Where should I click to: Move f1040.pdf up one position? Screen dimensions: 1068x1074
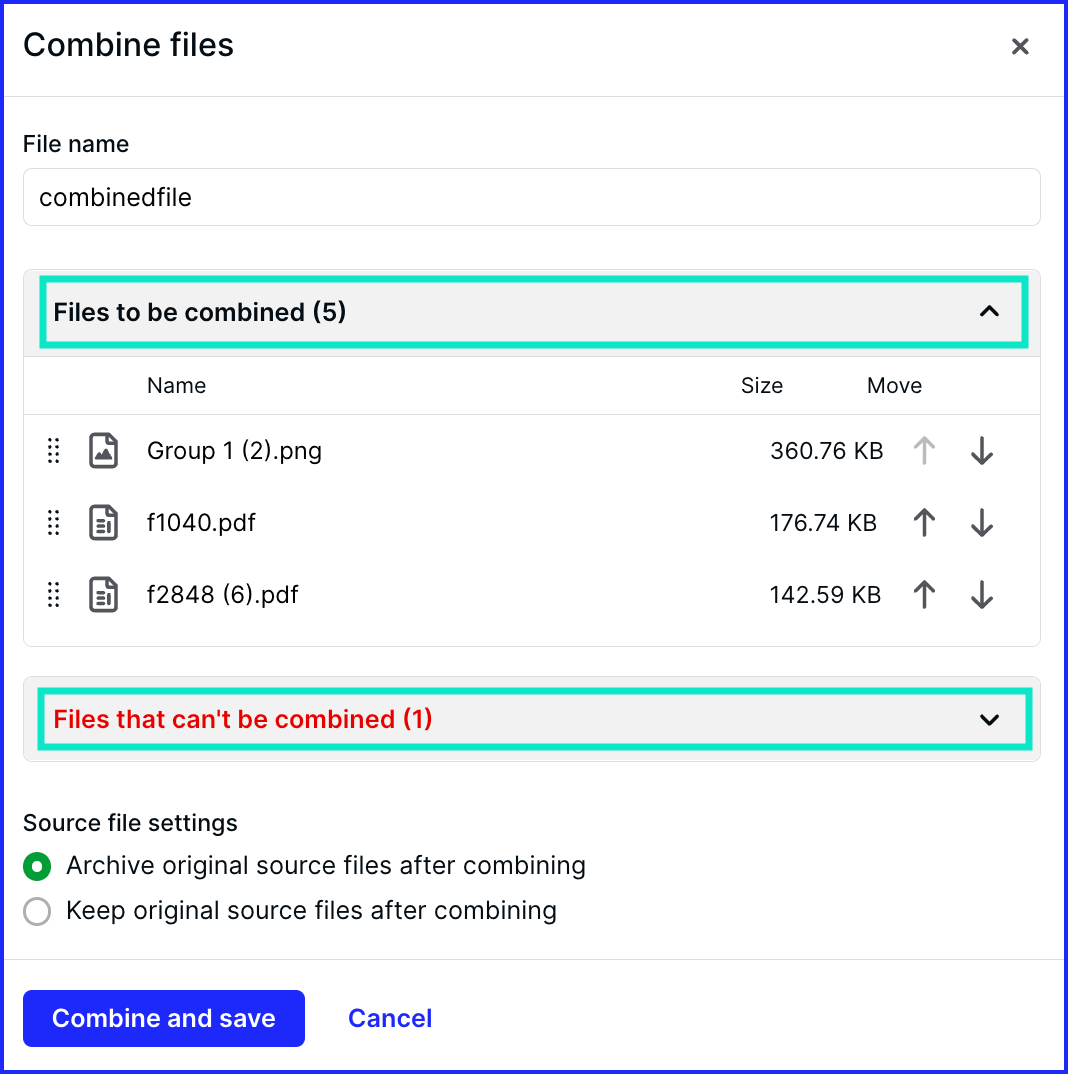[924, 523]
